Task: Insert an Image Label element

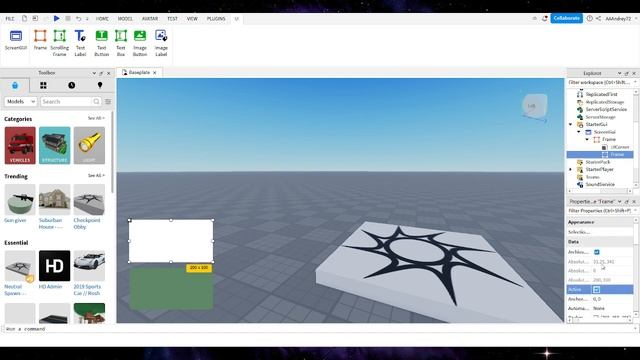Action: (161, 43)
